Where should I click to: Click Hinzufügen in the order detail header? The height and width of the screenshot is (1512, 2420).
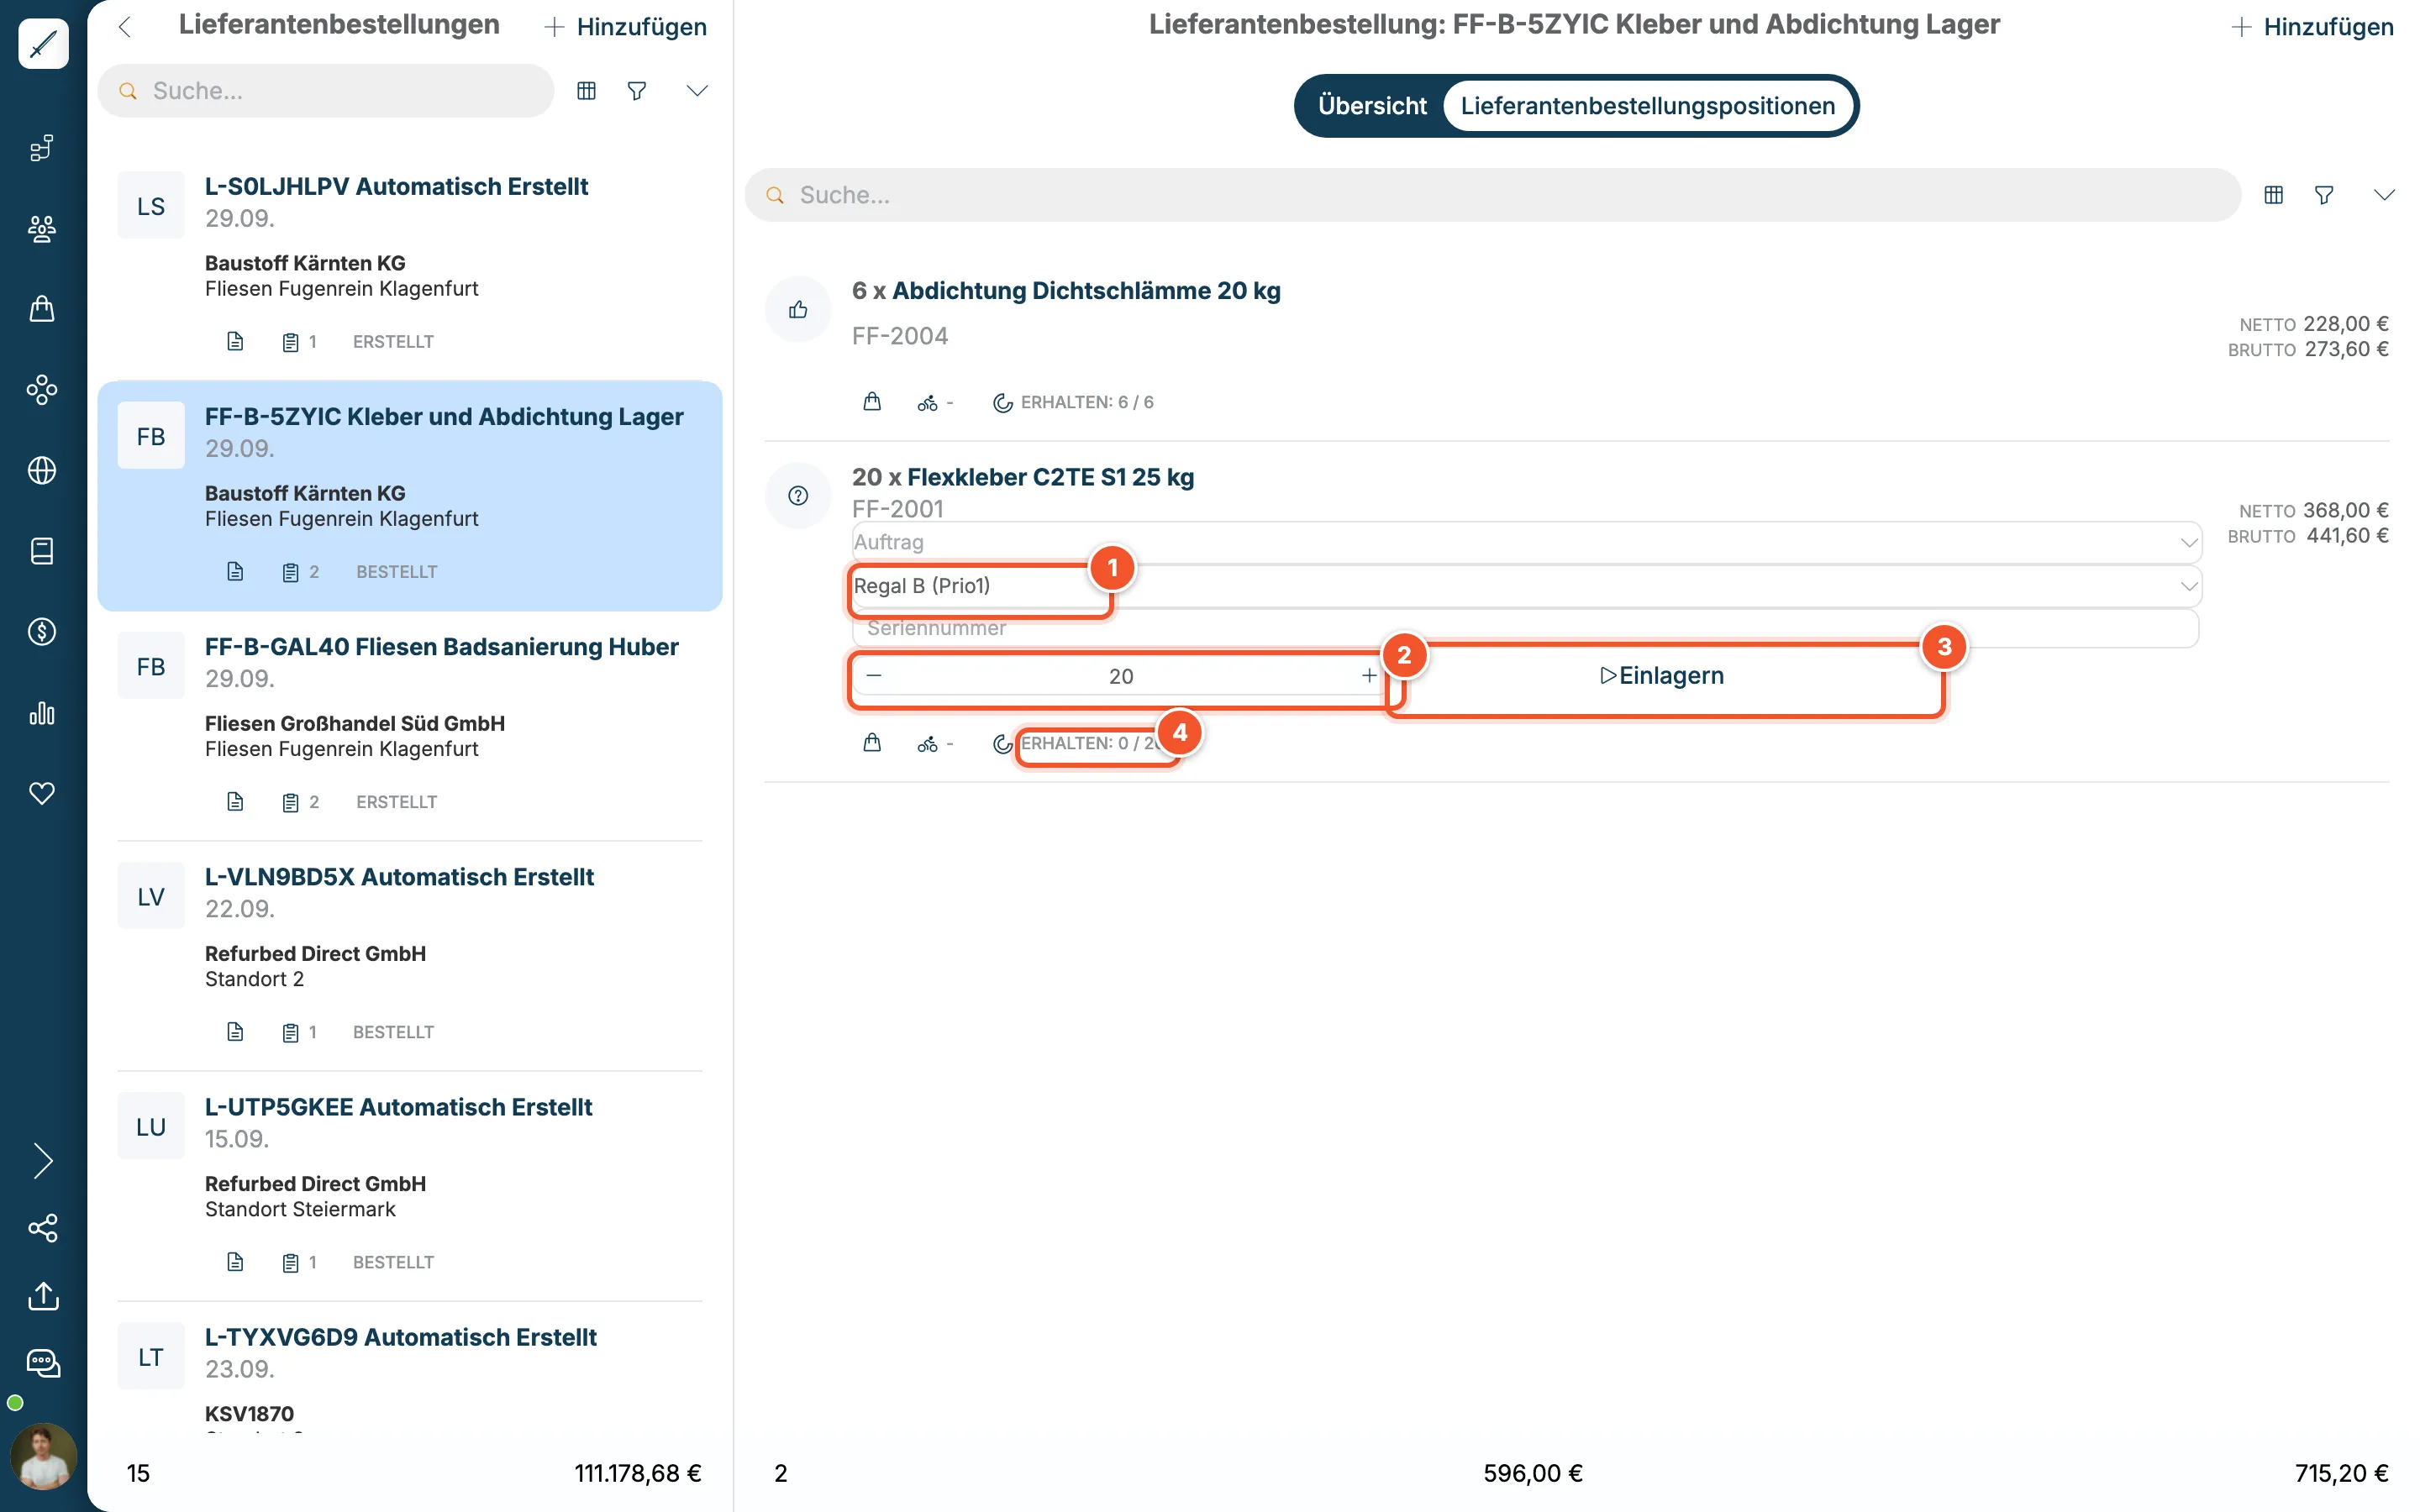click(x=2312, y=27)
